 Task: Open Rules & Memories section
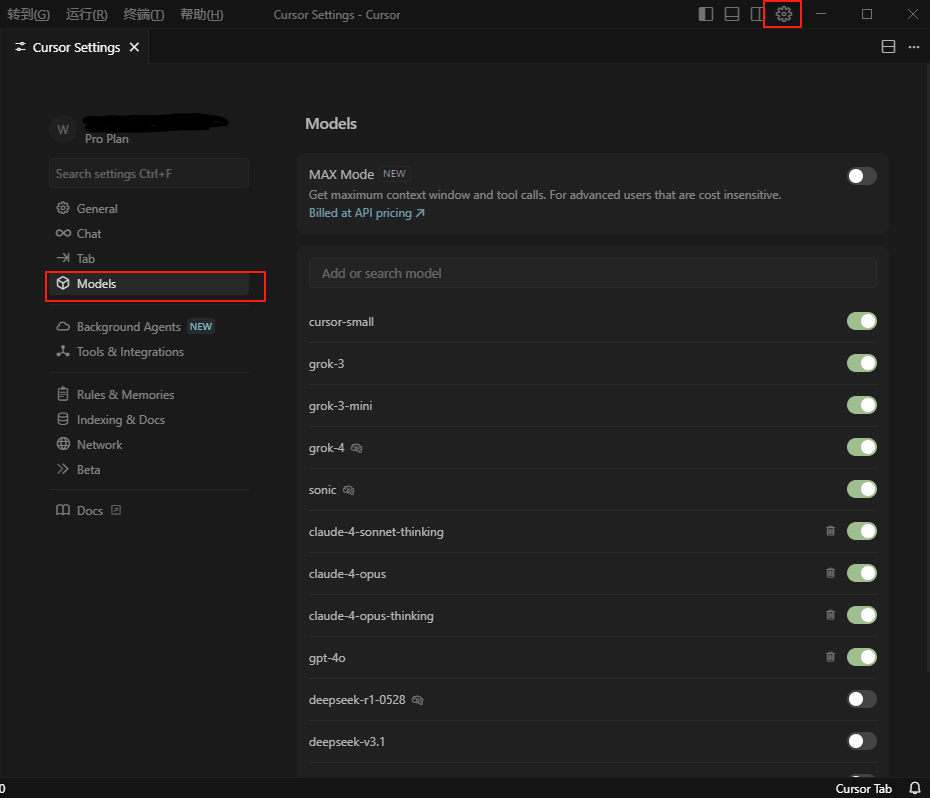pos(149,395)
